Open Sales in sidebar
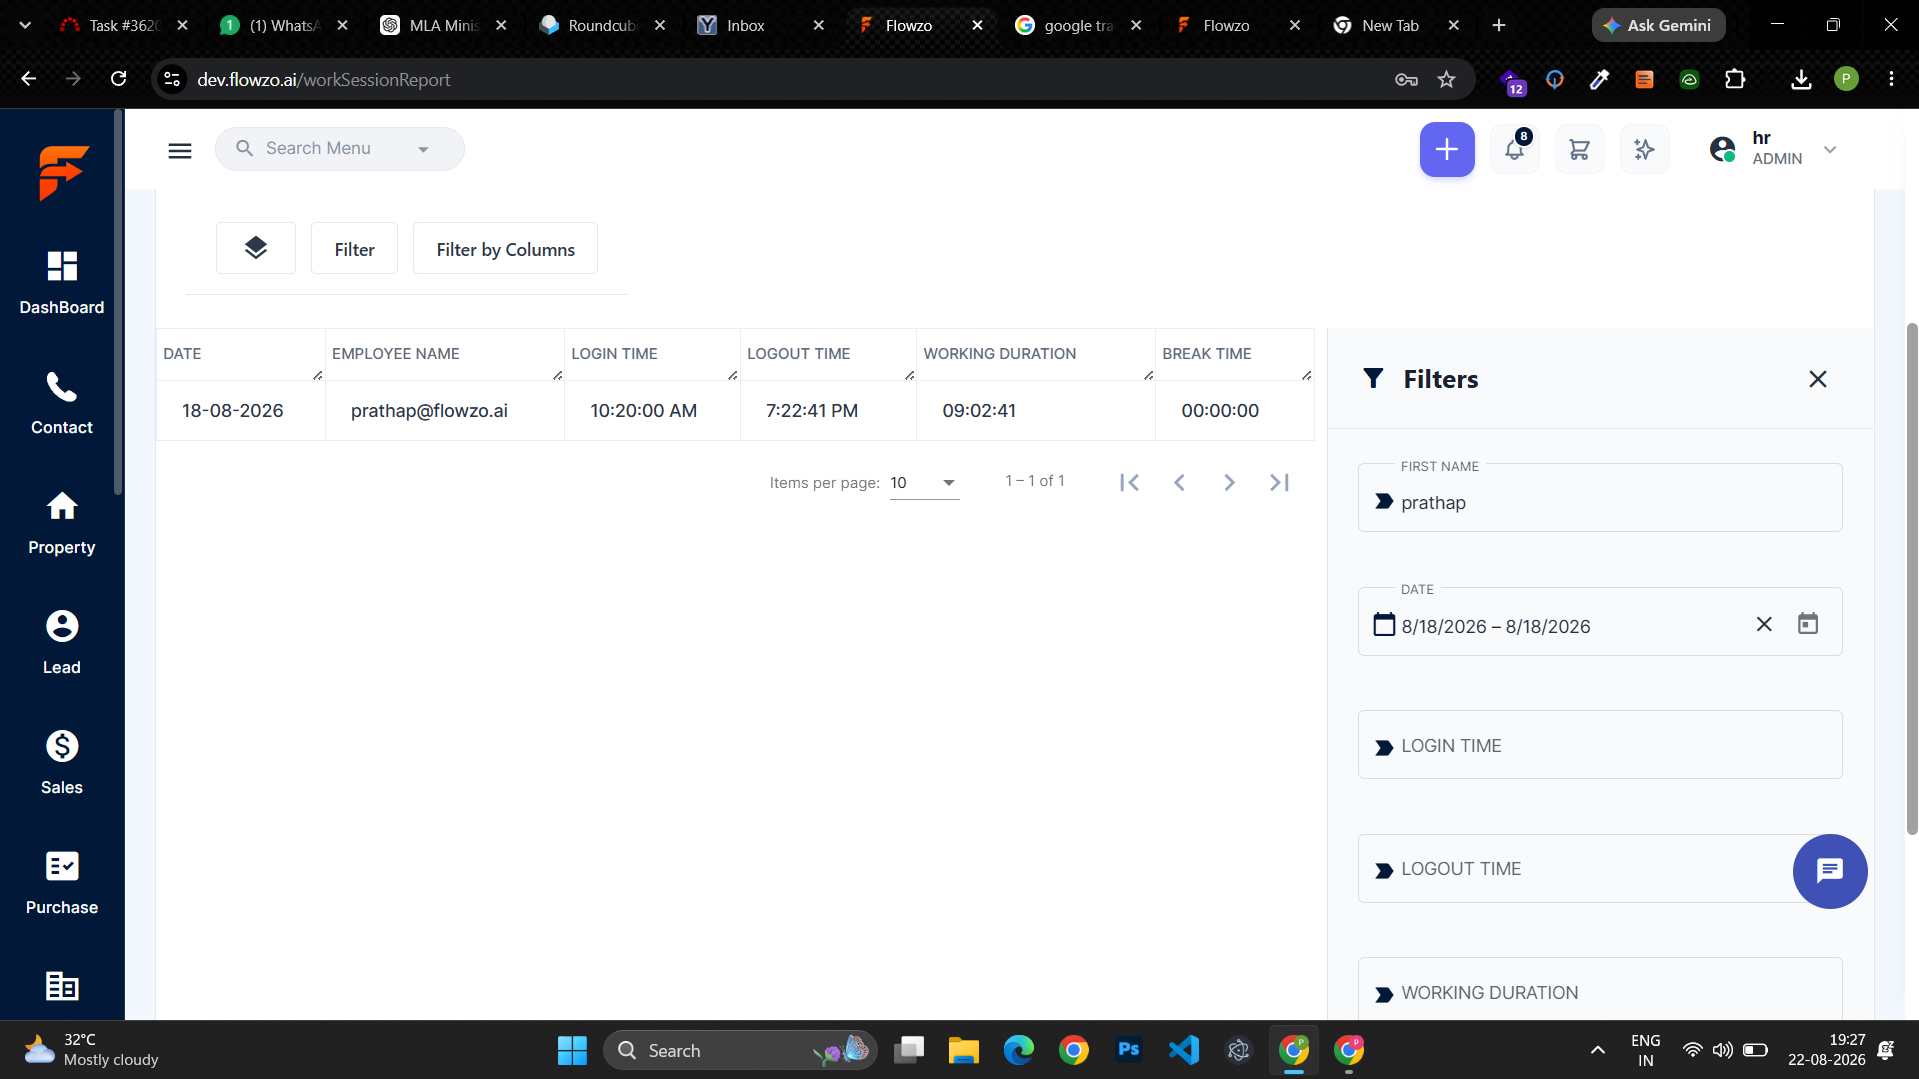The height and width of the screenshot is (1079, 1919). coord(62,763)
